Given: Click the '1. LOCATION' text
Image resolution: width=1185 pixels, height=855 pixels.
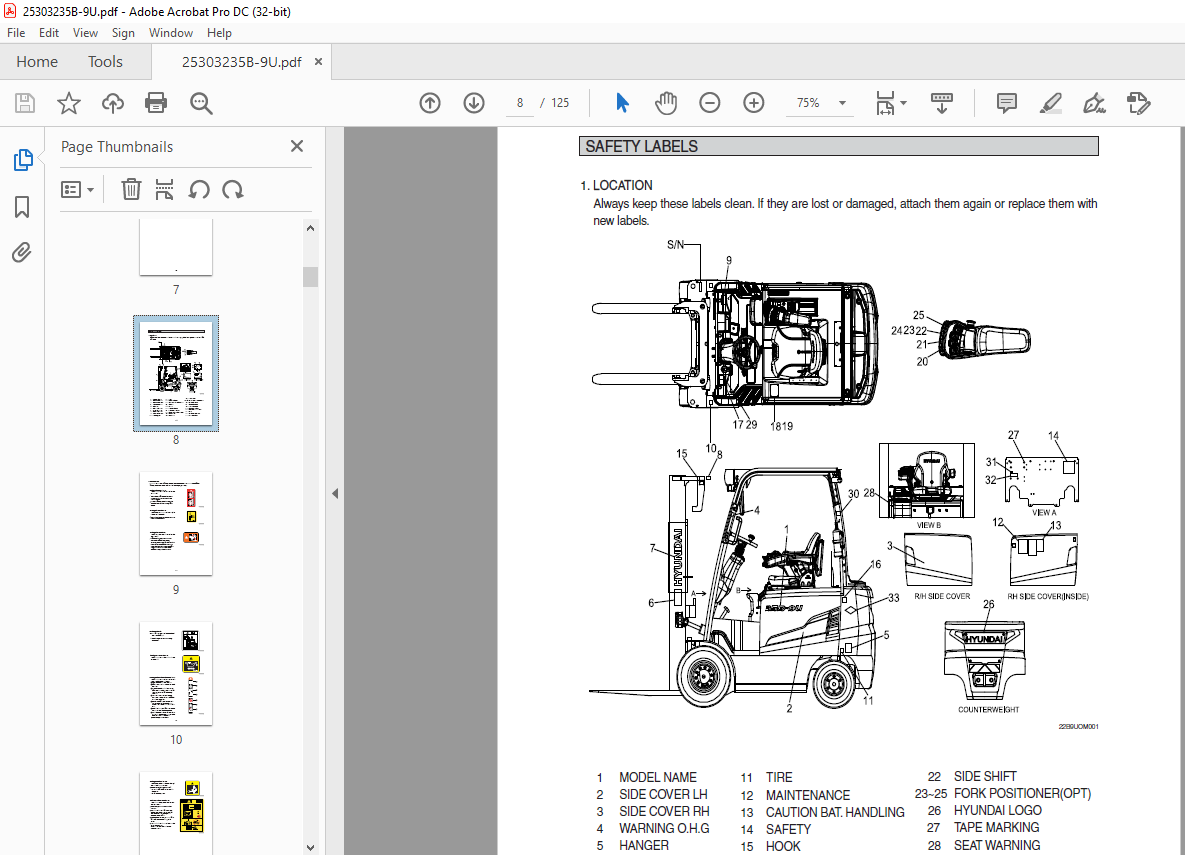Looking at the screenshot, I should click(616, 185).
